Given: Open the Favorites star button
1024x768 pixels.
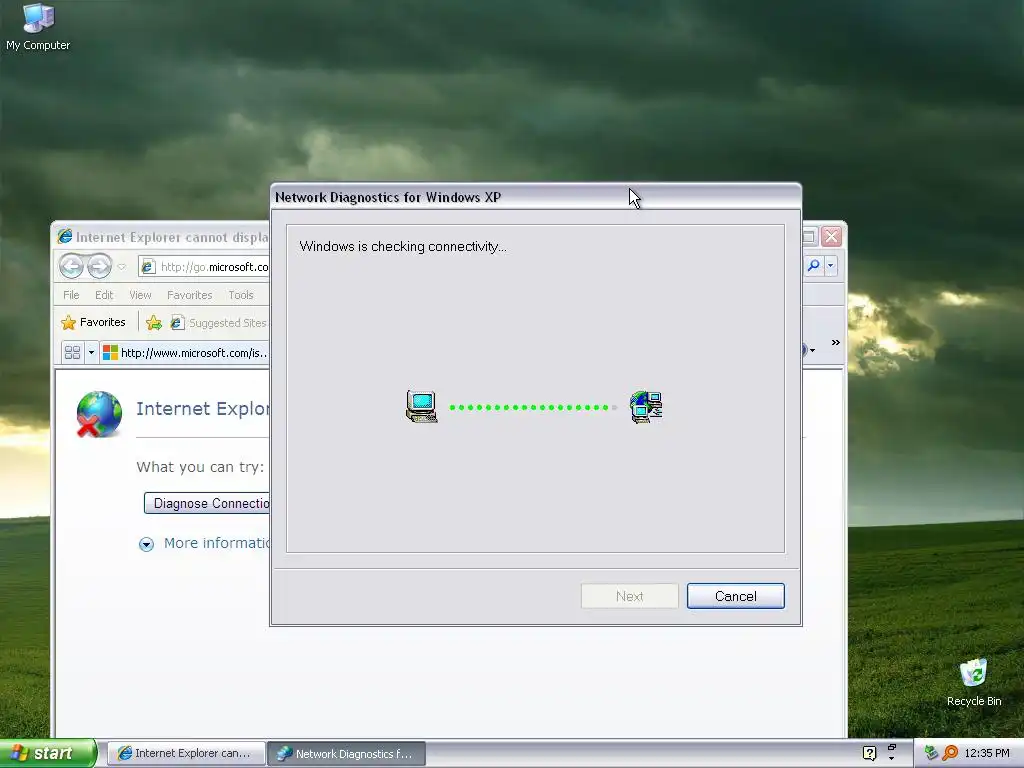Looking at the screenshot, I should pyautogui.click(x=93, y=323).
